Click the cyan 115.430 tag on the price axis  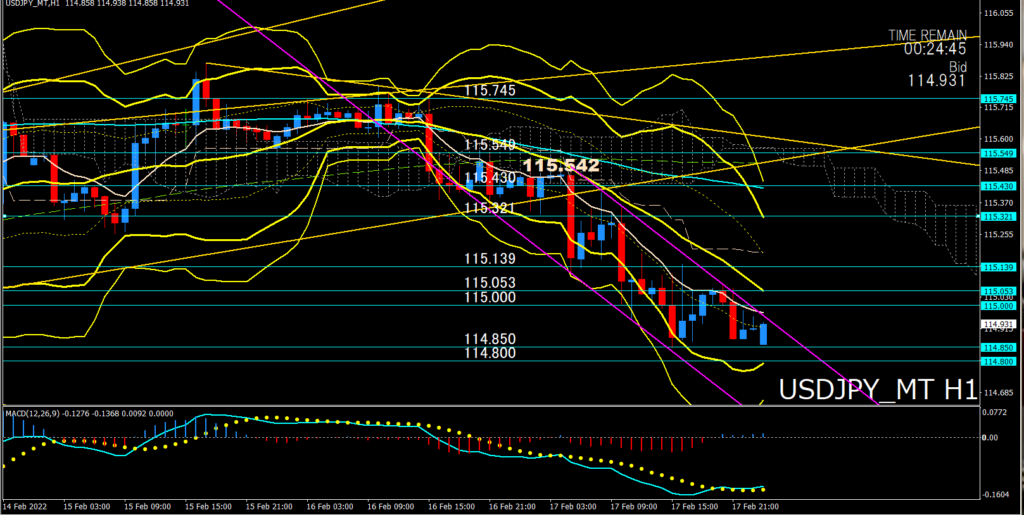(997, 186)
